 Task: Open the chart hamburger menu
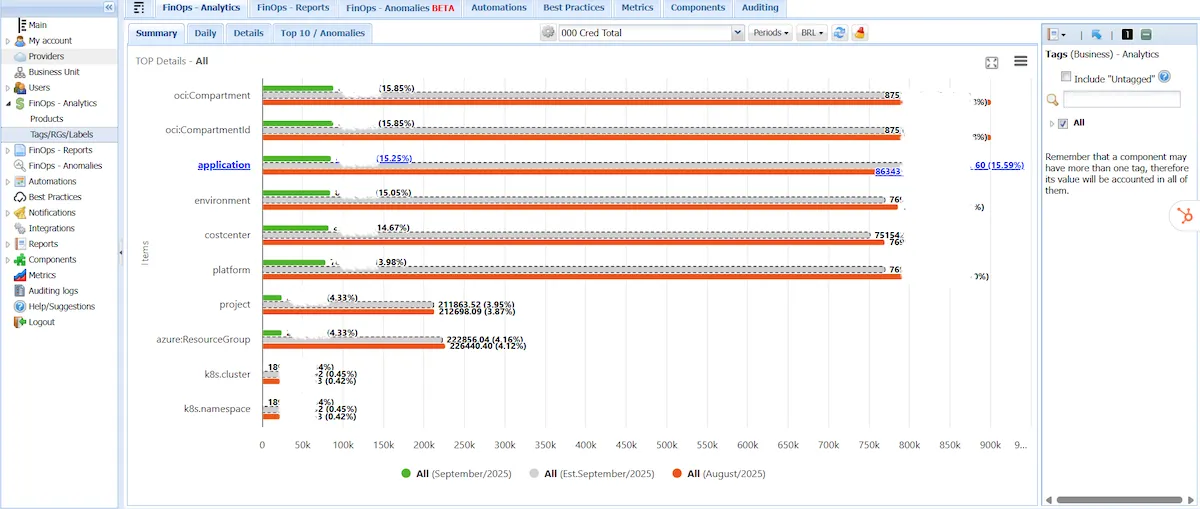(x=1020, y=61)
